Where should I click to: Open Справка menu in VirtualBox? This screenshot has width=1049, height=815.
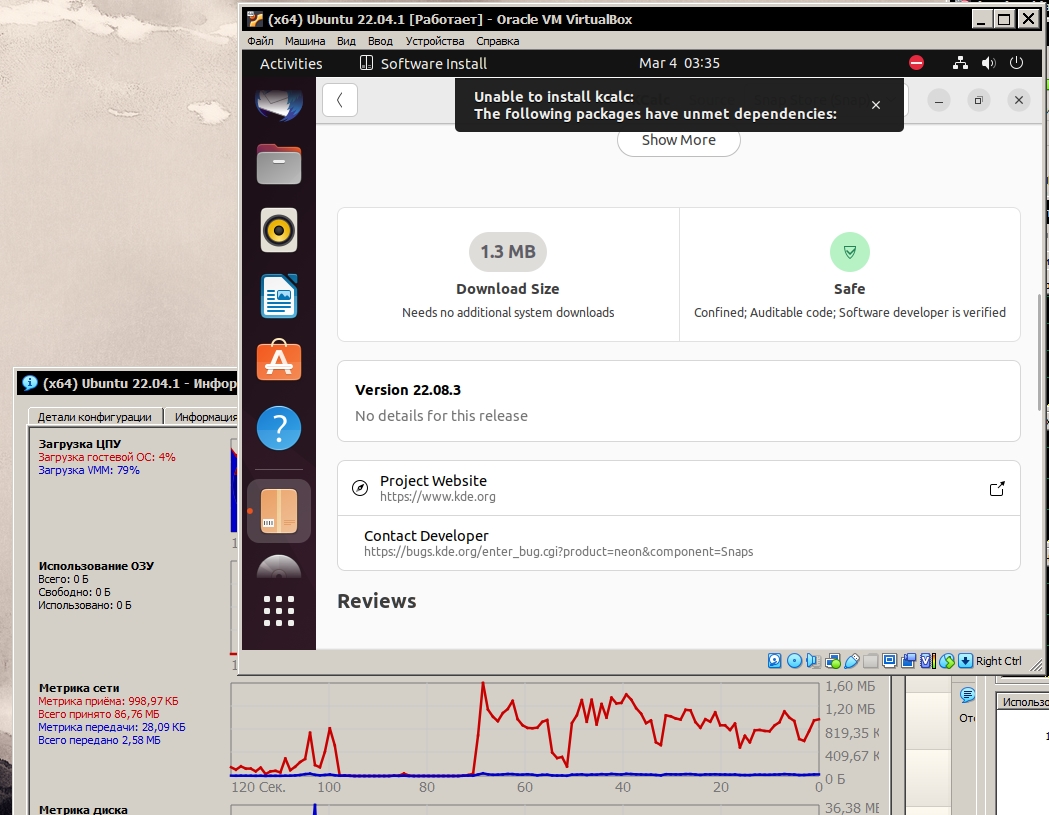[x=498, y=41]
